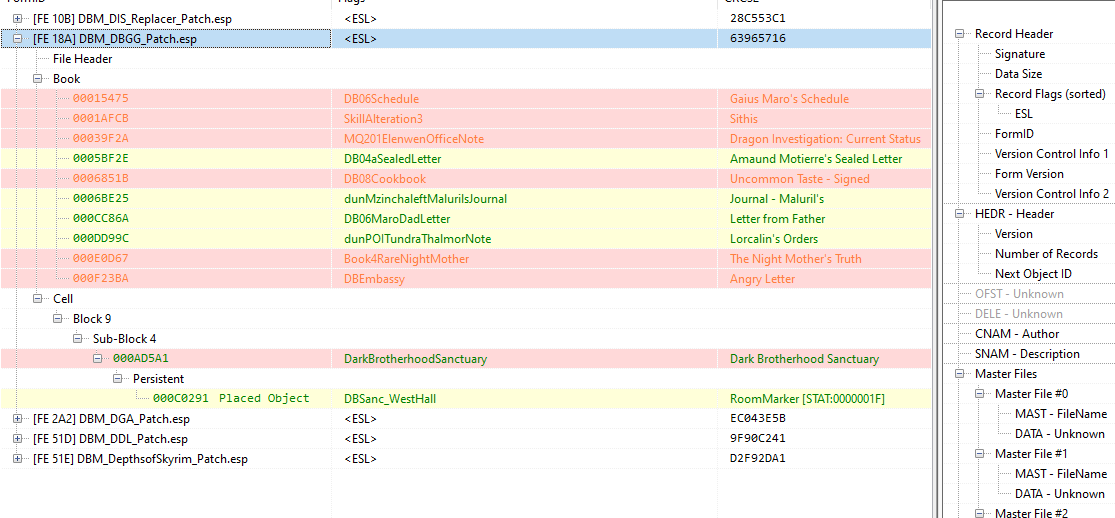The height and width of the screenshot is (518, 1115).
Task: Click DBM_DIS_Replacer_Patch.esp file name
Action: 132,18
